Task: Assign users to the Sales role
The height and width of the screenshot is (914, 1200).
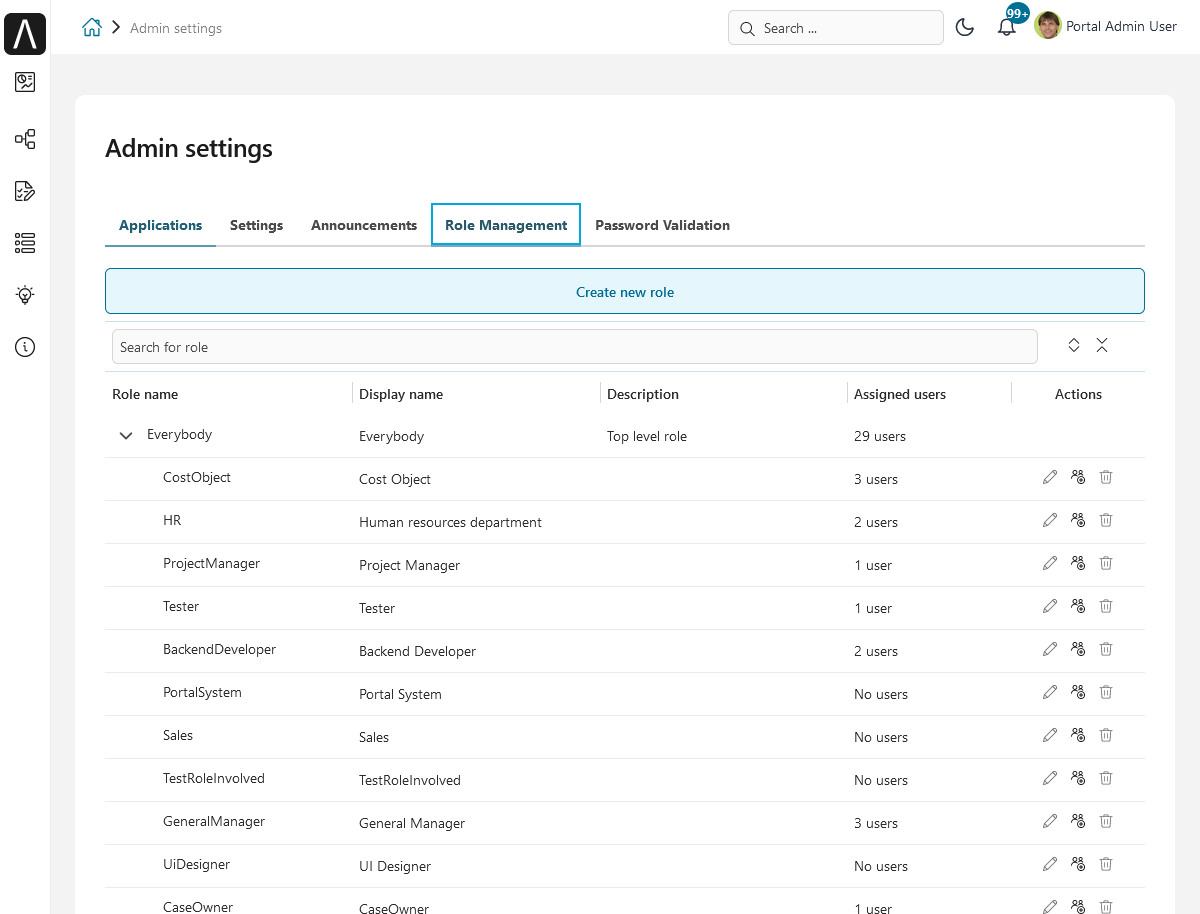Action: tap(1078, 735)
